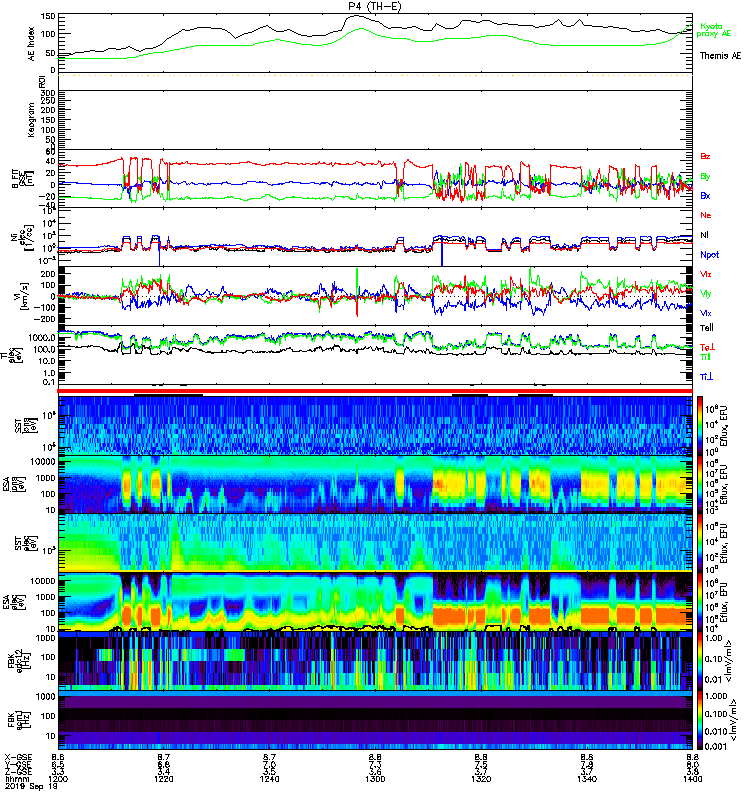Click the "Keogram" y-axis label

pyautogui.click(x=31, y=120)
